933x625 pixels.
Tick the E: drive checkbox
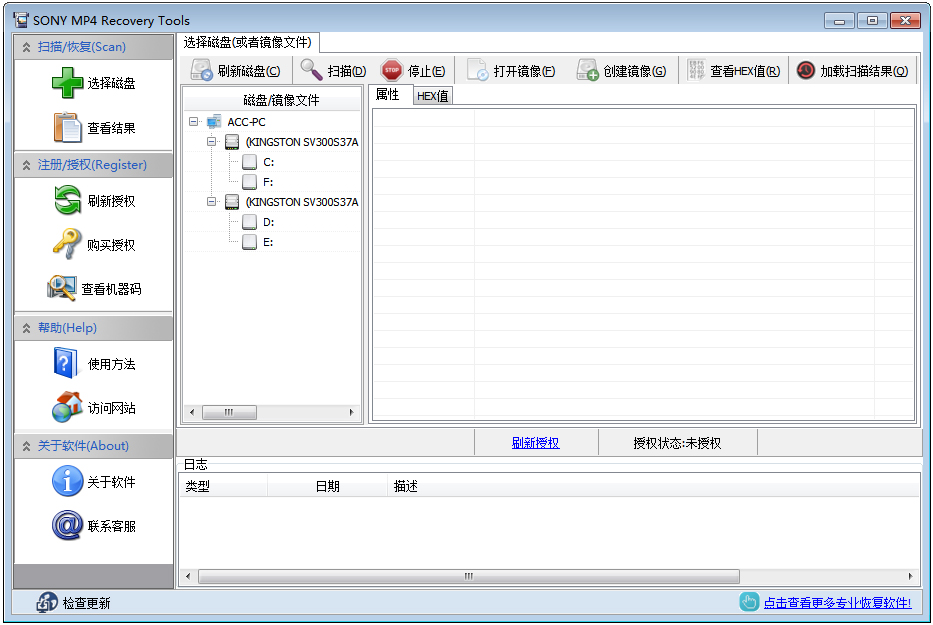[x=247, y=241]
